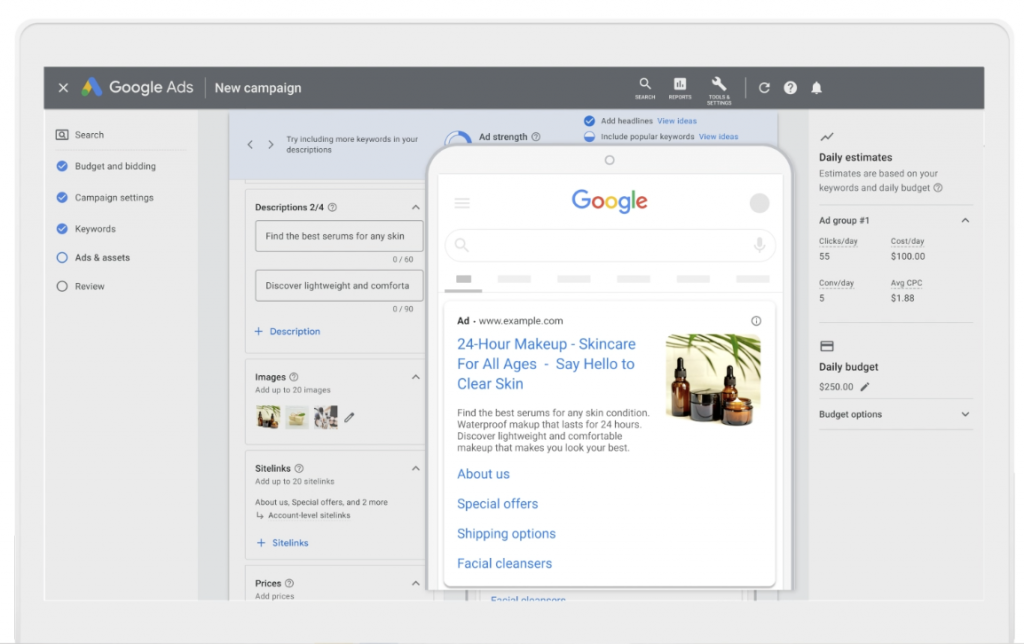Click the first description text field
1024x644 pixels.
[338, 237]
